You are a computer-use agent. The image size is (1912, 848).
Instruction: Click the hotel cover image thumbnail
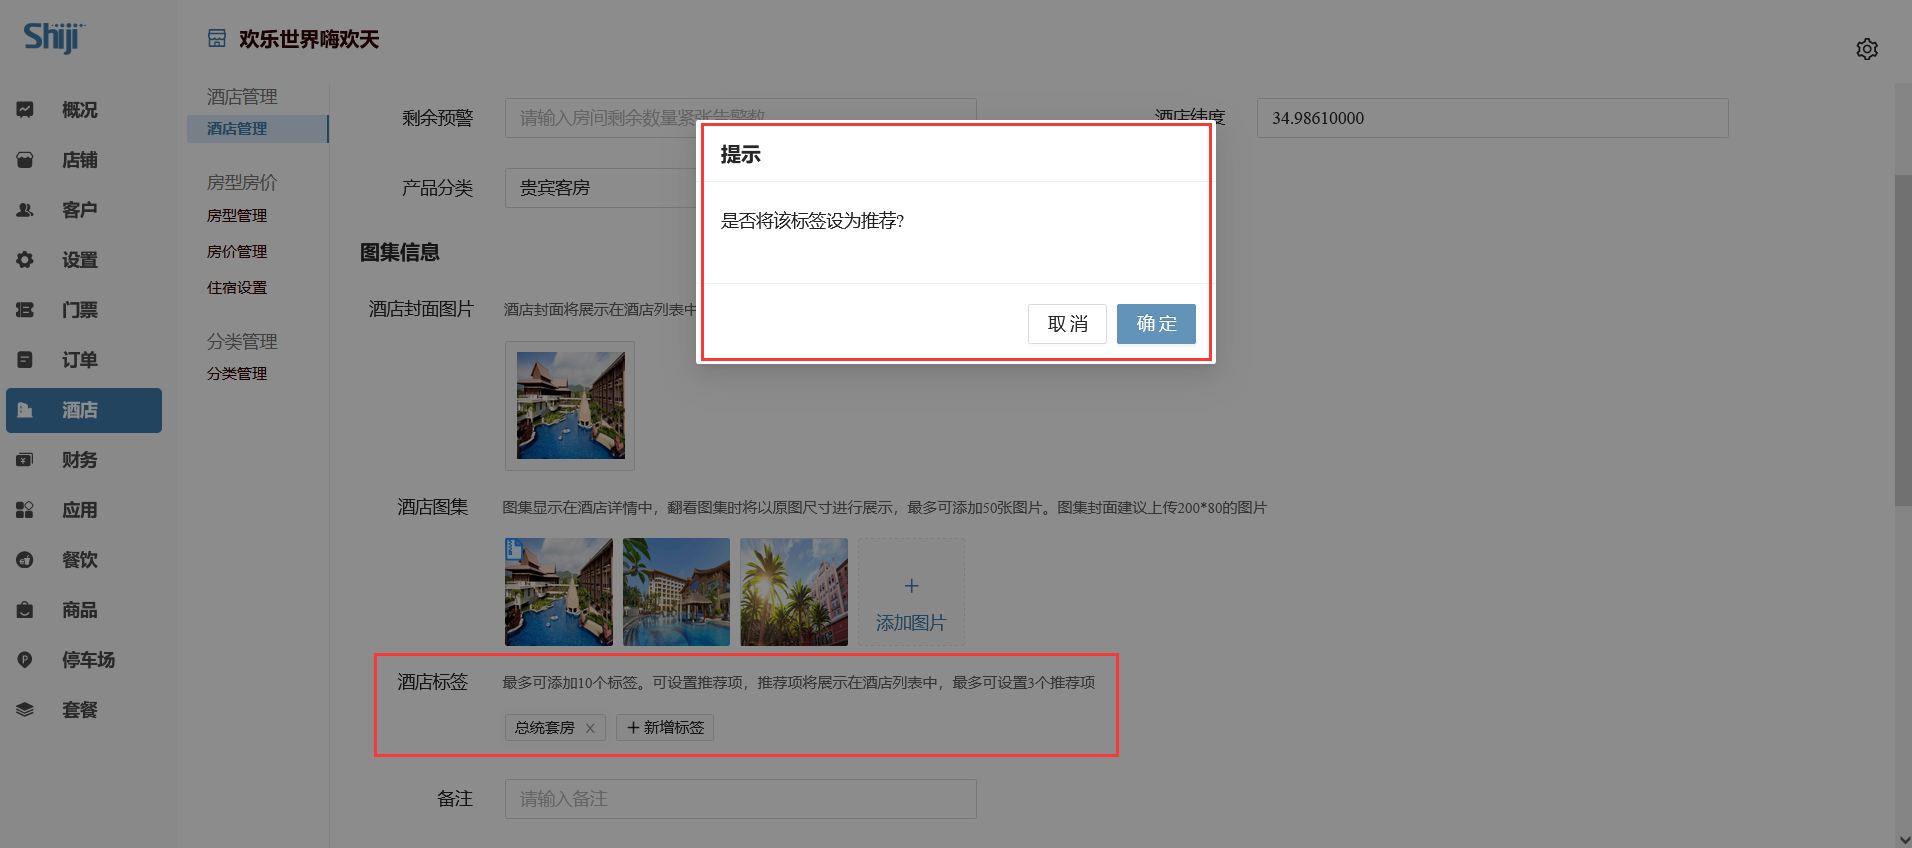tap(570, 405)
